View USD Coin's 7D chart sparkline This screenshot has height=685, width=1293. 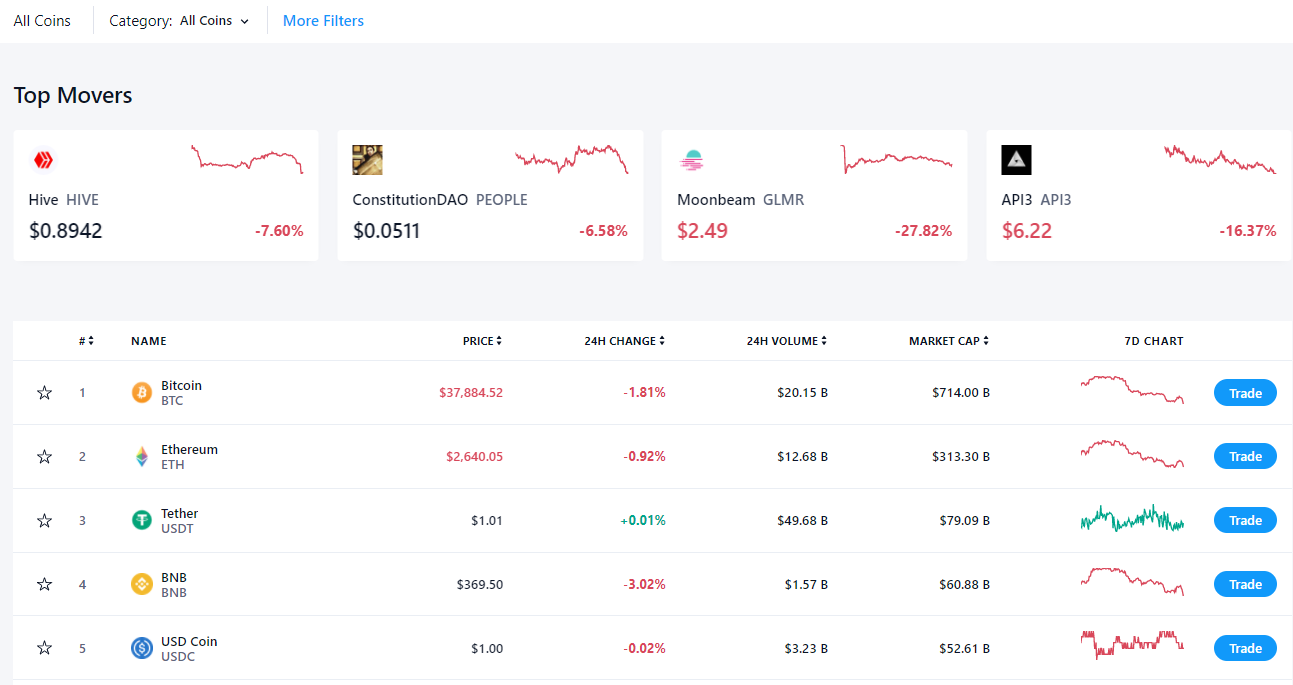pos(1132,644)
